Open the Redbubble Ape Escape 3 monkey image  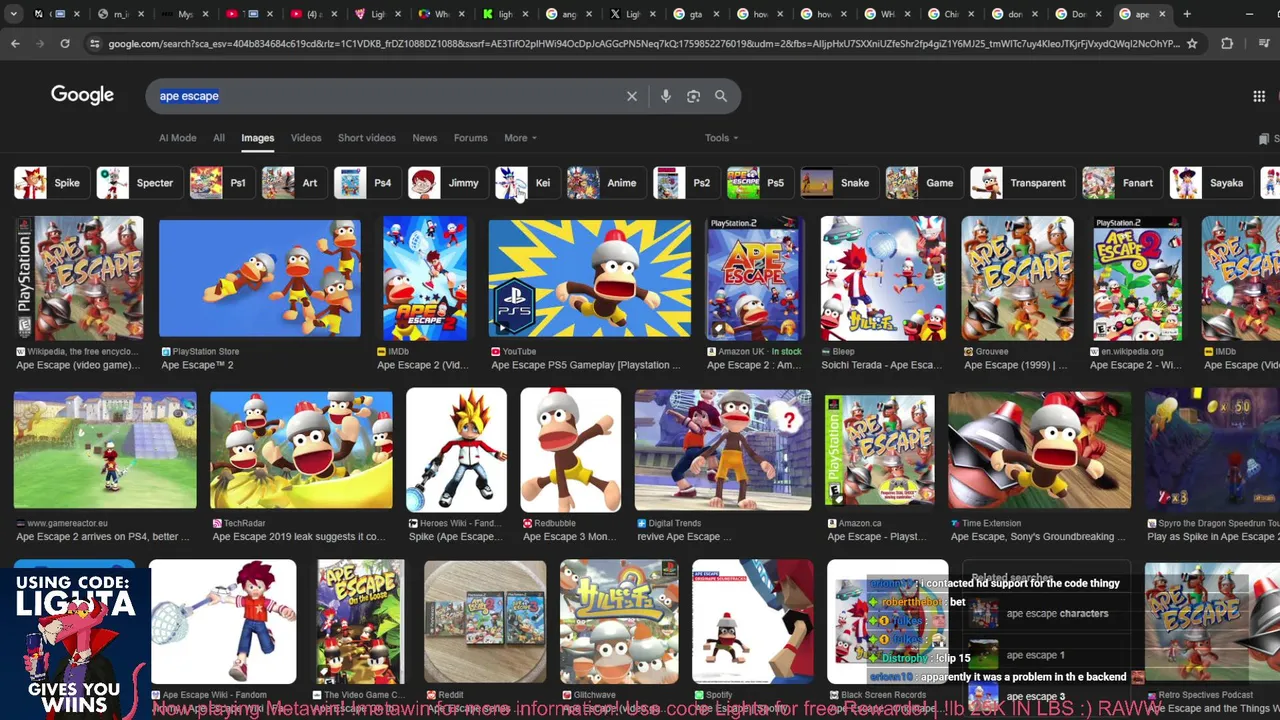(570, 450)
